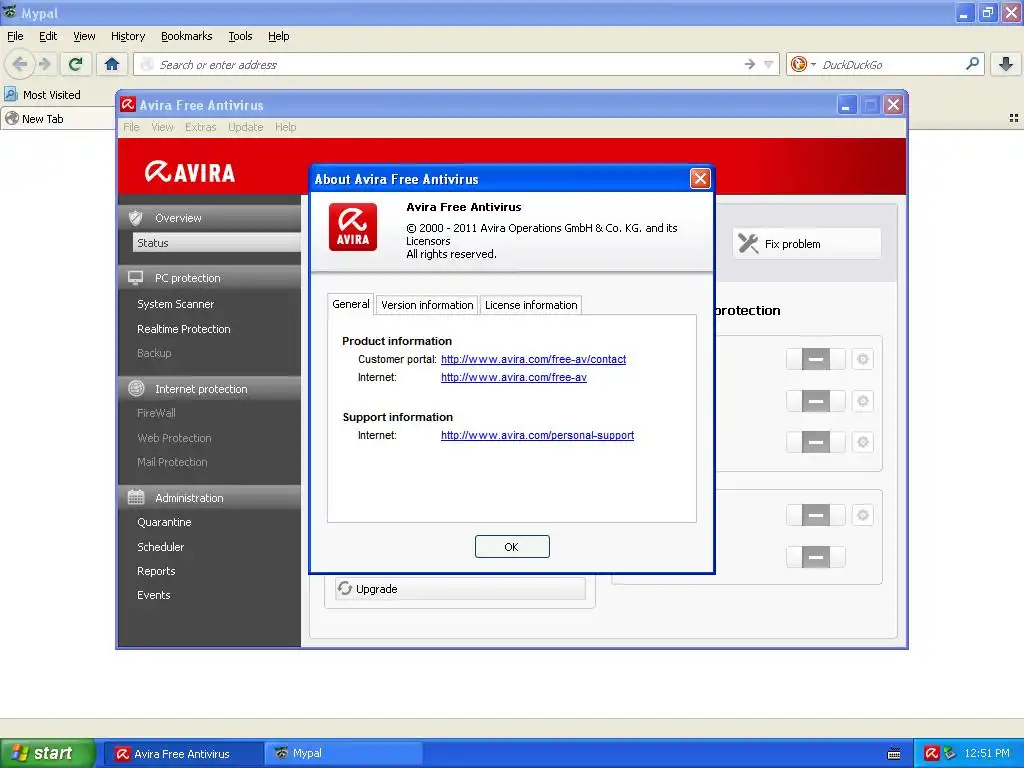Toggle the fourth protection switch with gear

(816, 515)
